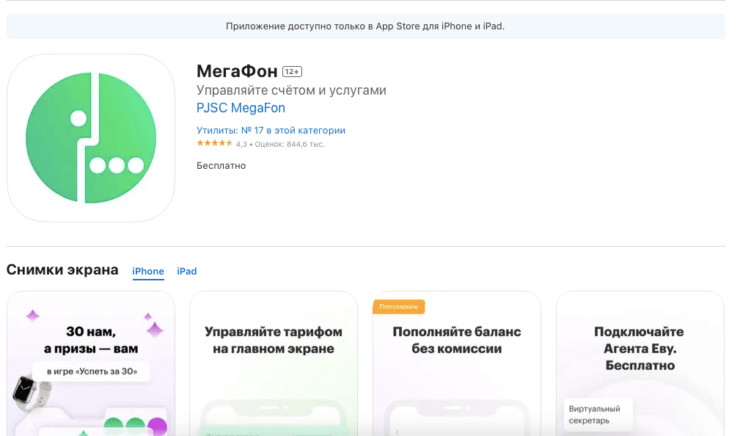Click the App Store availability banner
Screen dimensions: 740x436
pyautogui.click(x=366, y=26)
